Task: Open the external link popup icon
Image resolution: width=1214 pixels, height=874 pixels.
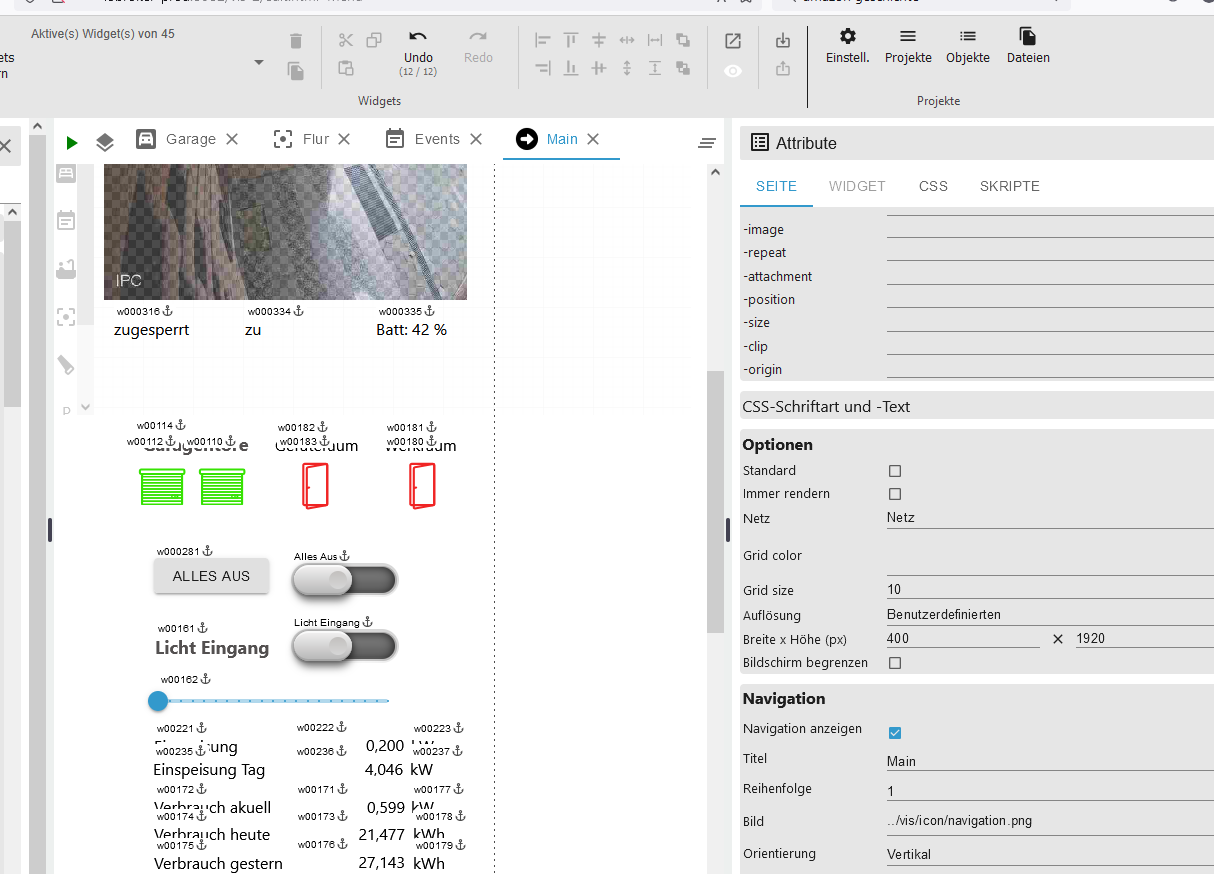Action: click(733, 41)
